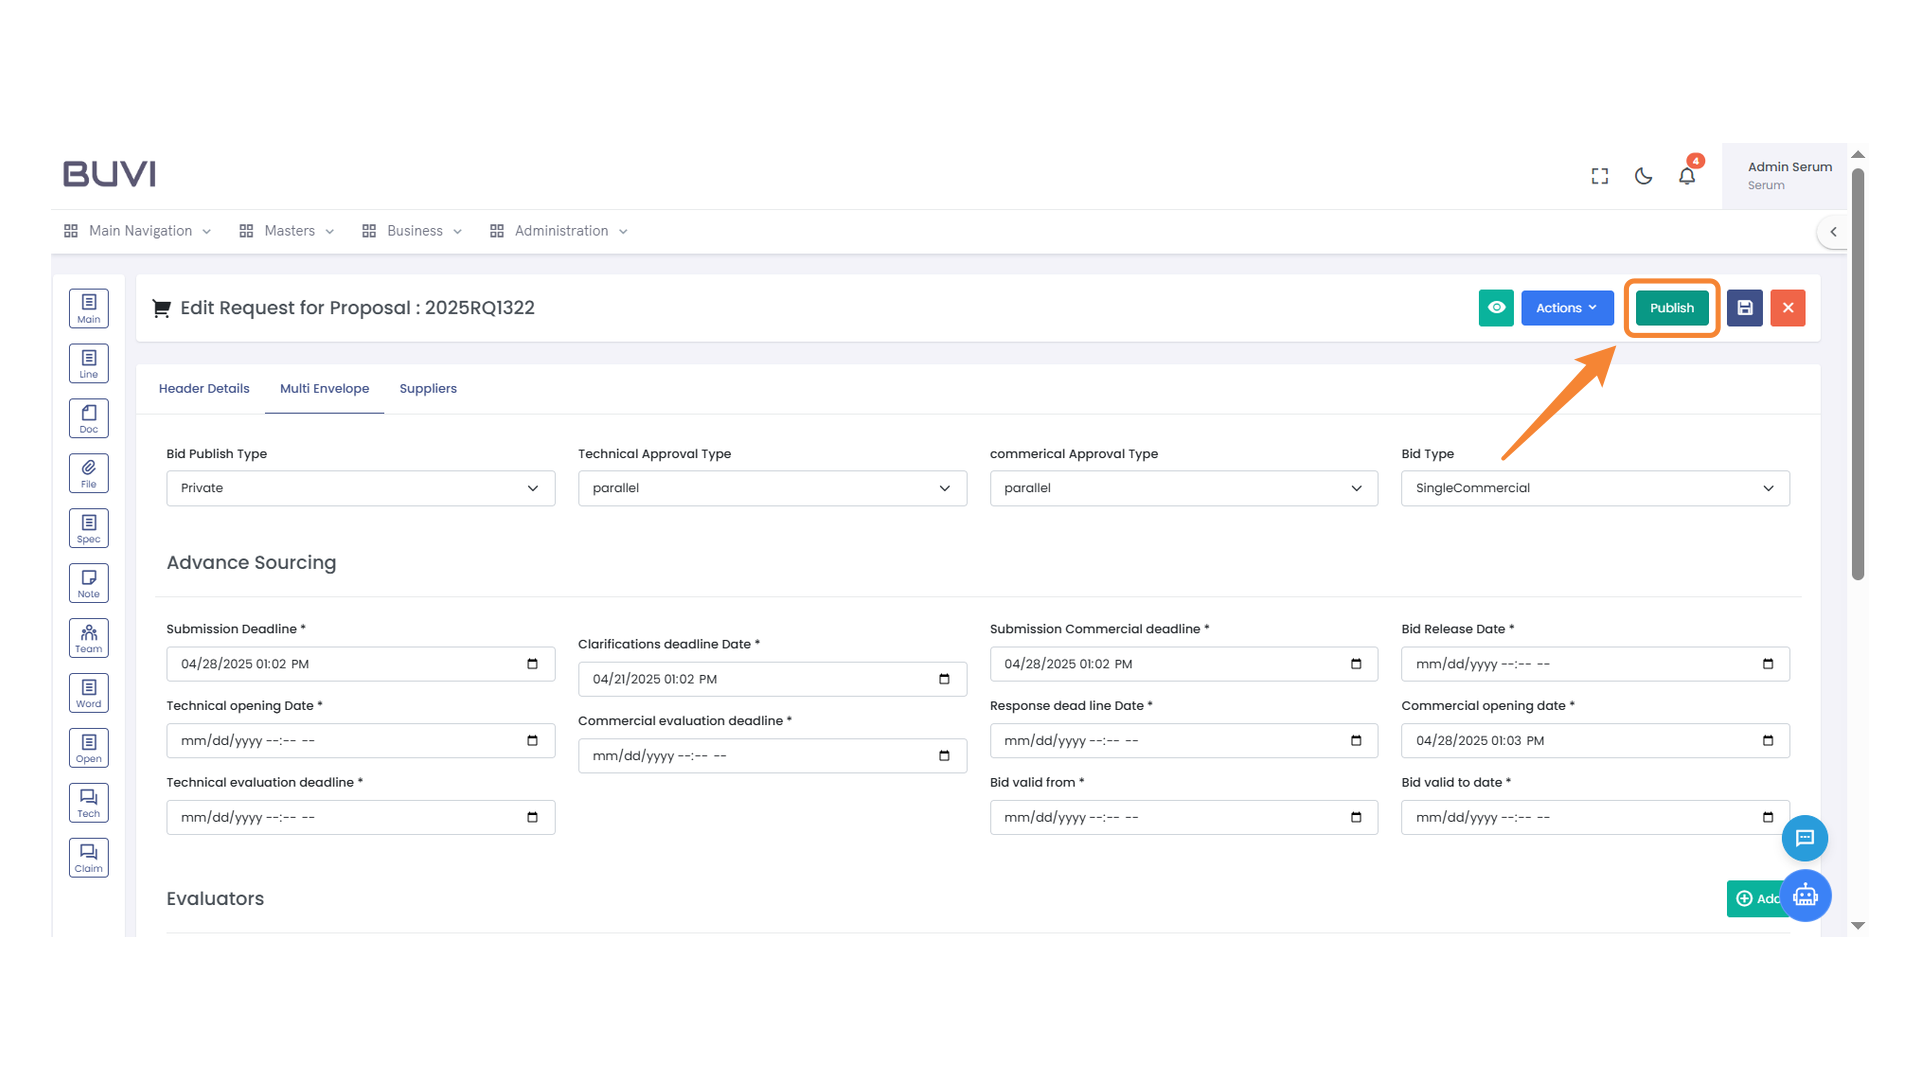Image resolution: width=1920 pixels, height=1080 pixels.
Task: Click the chatbot robot icon
Action: [1805, 896]
